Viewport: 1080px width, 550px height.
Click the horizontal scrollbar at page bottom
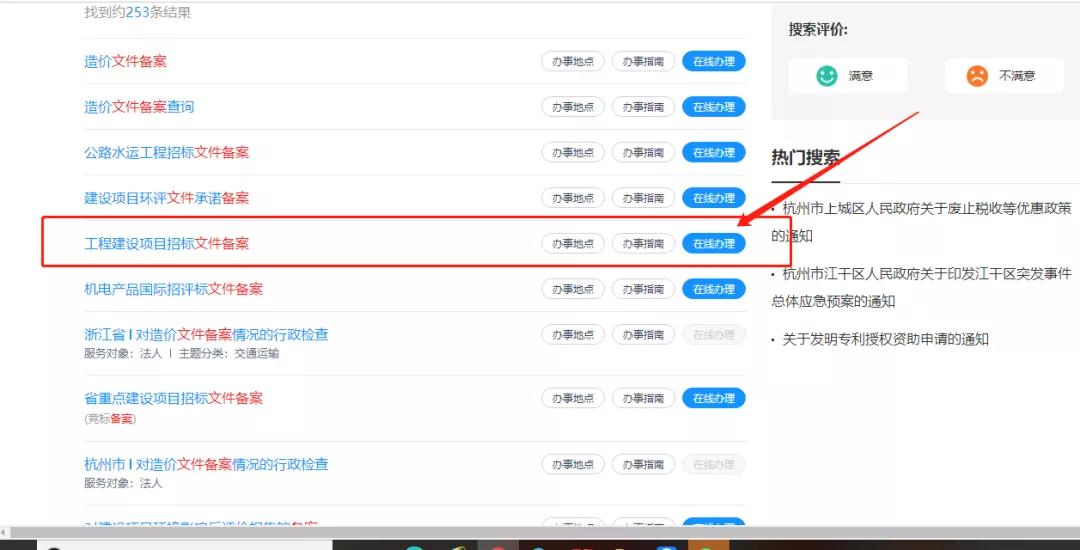tap(540, 532)
